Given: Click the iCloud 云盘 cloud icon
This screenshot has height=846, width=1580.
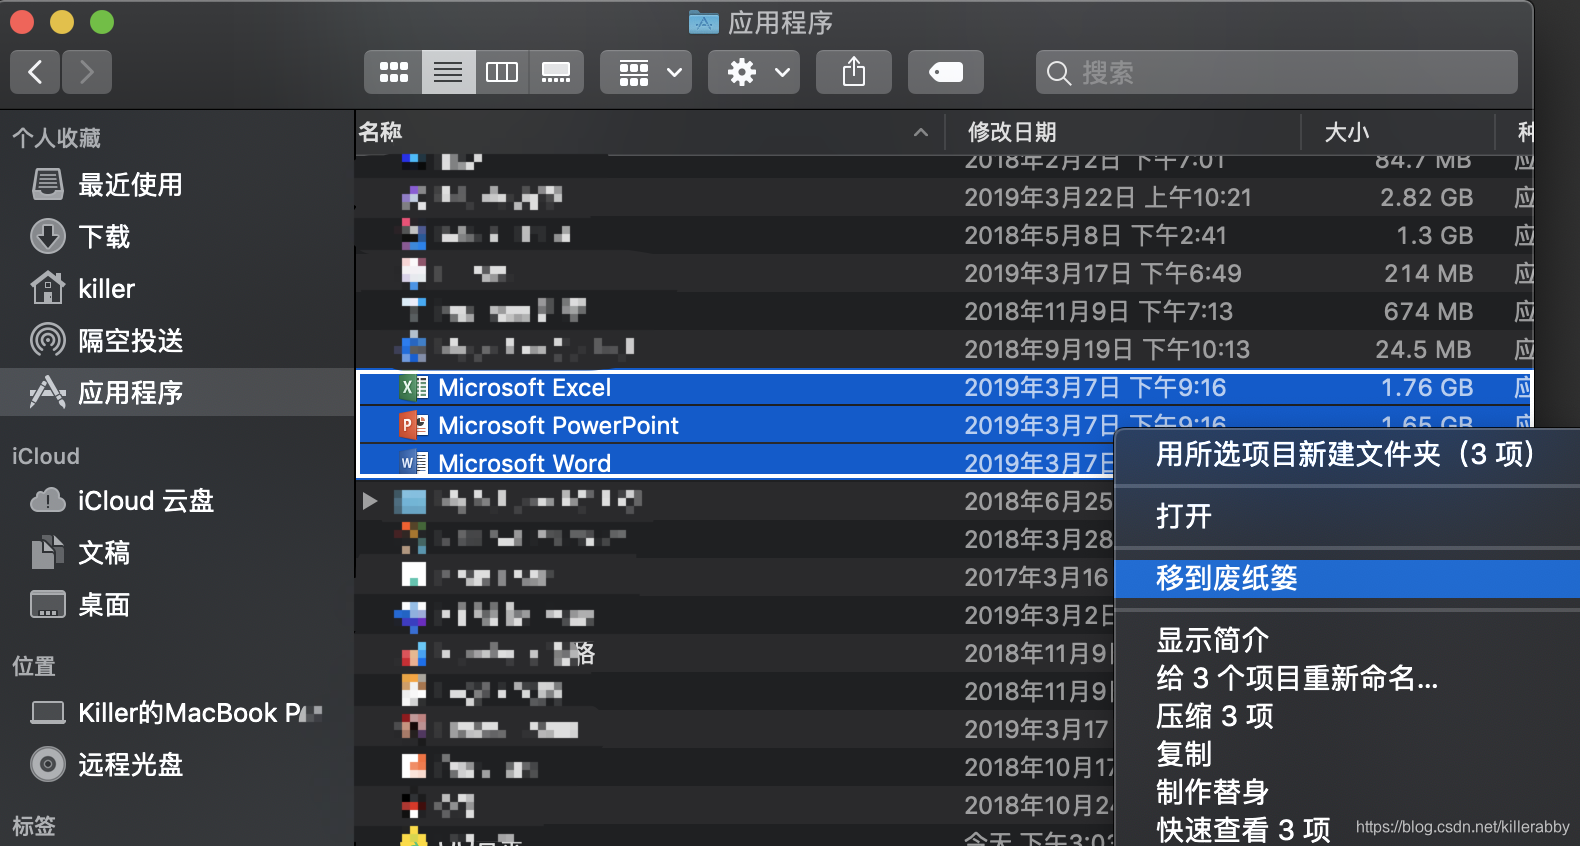Looking at the screenshot, I should tap(48, 500).
